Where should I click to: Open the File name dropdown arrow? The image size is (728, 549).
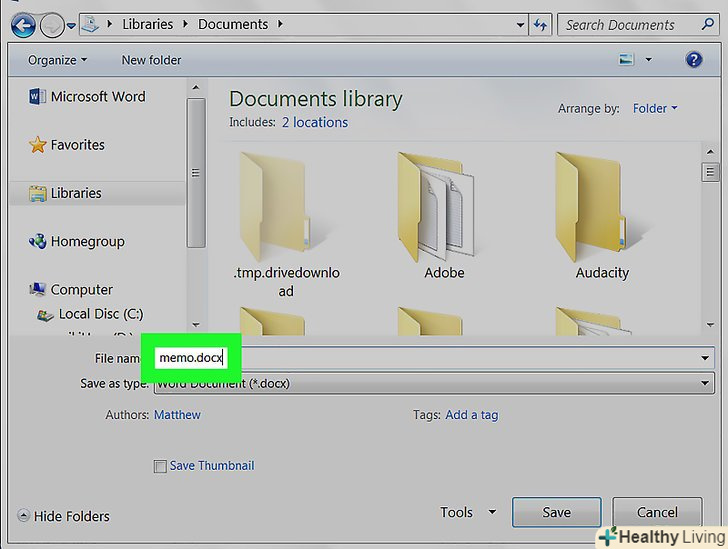[705, 358]
